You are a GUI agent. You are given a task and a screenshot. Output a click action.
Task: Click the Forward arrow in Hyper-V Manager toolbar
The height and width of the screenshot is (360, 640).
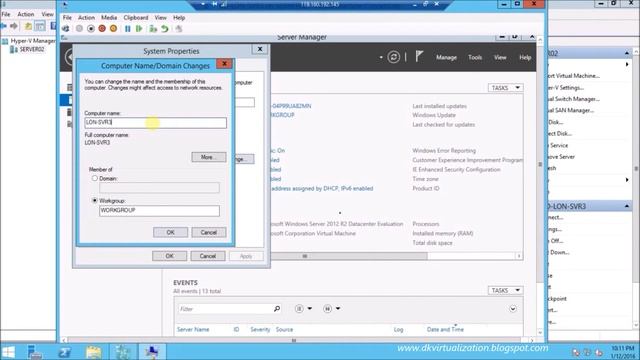(14, 26)
